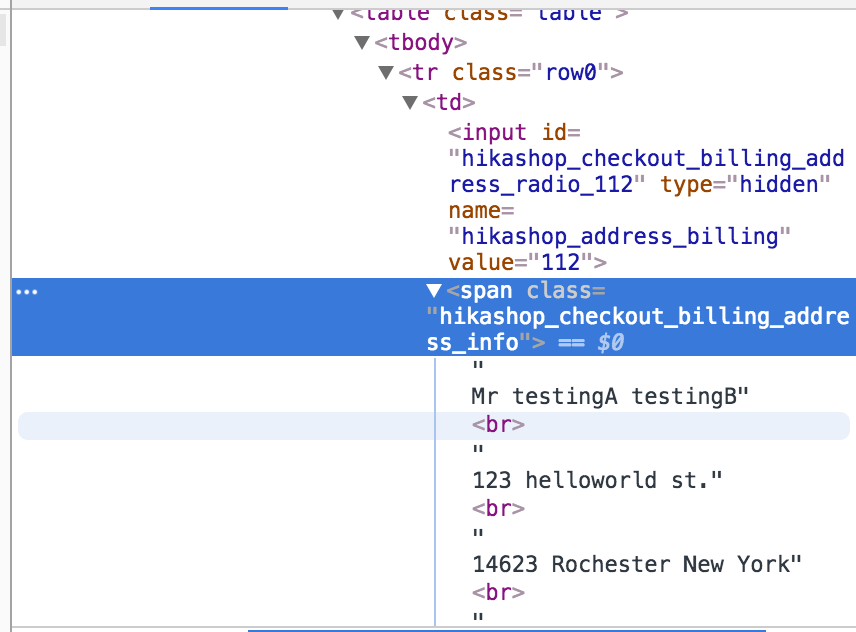Select the br tag after helloworld st.
Viewport: 856px width, 632px height.
coord(498,509)
